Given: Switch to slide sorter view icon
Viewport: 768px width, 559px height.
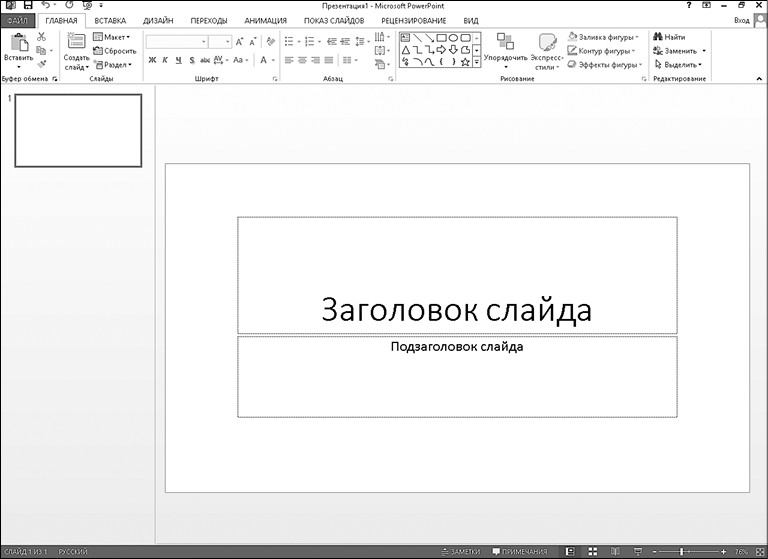Looking at the screenshot, I should (x=592, y=551).
